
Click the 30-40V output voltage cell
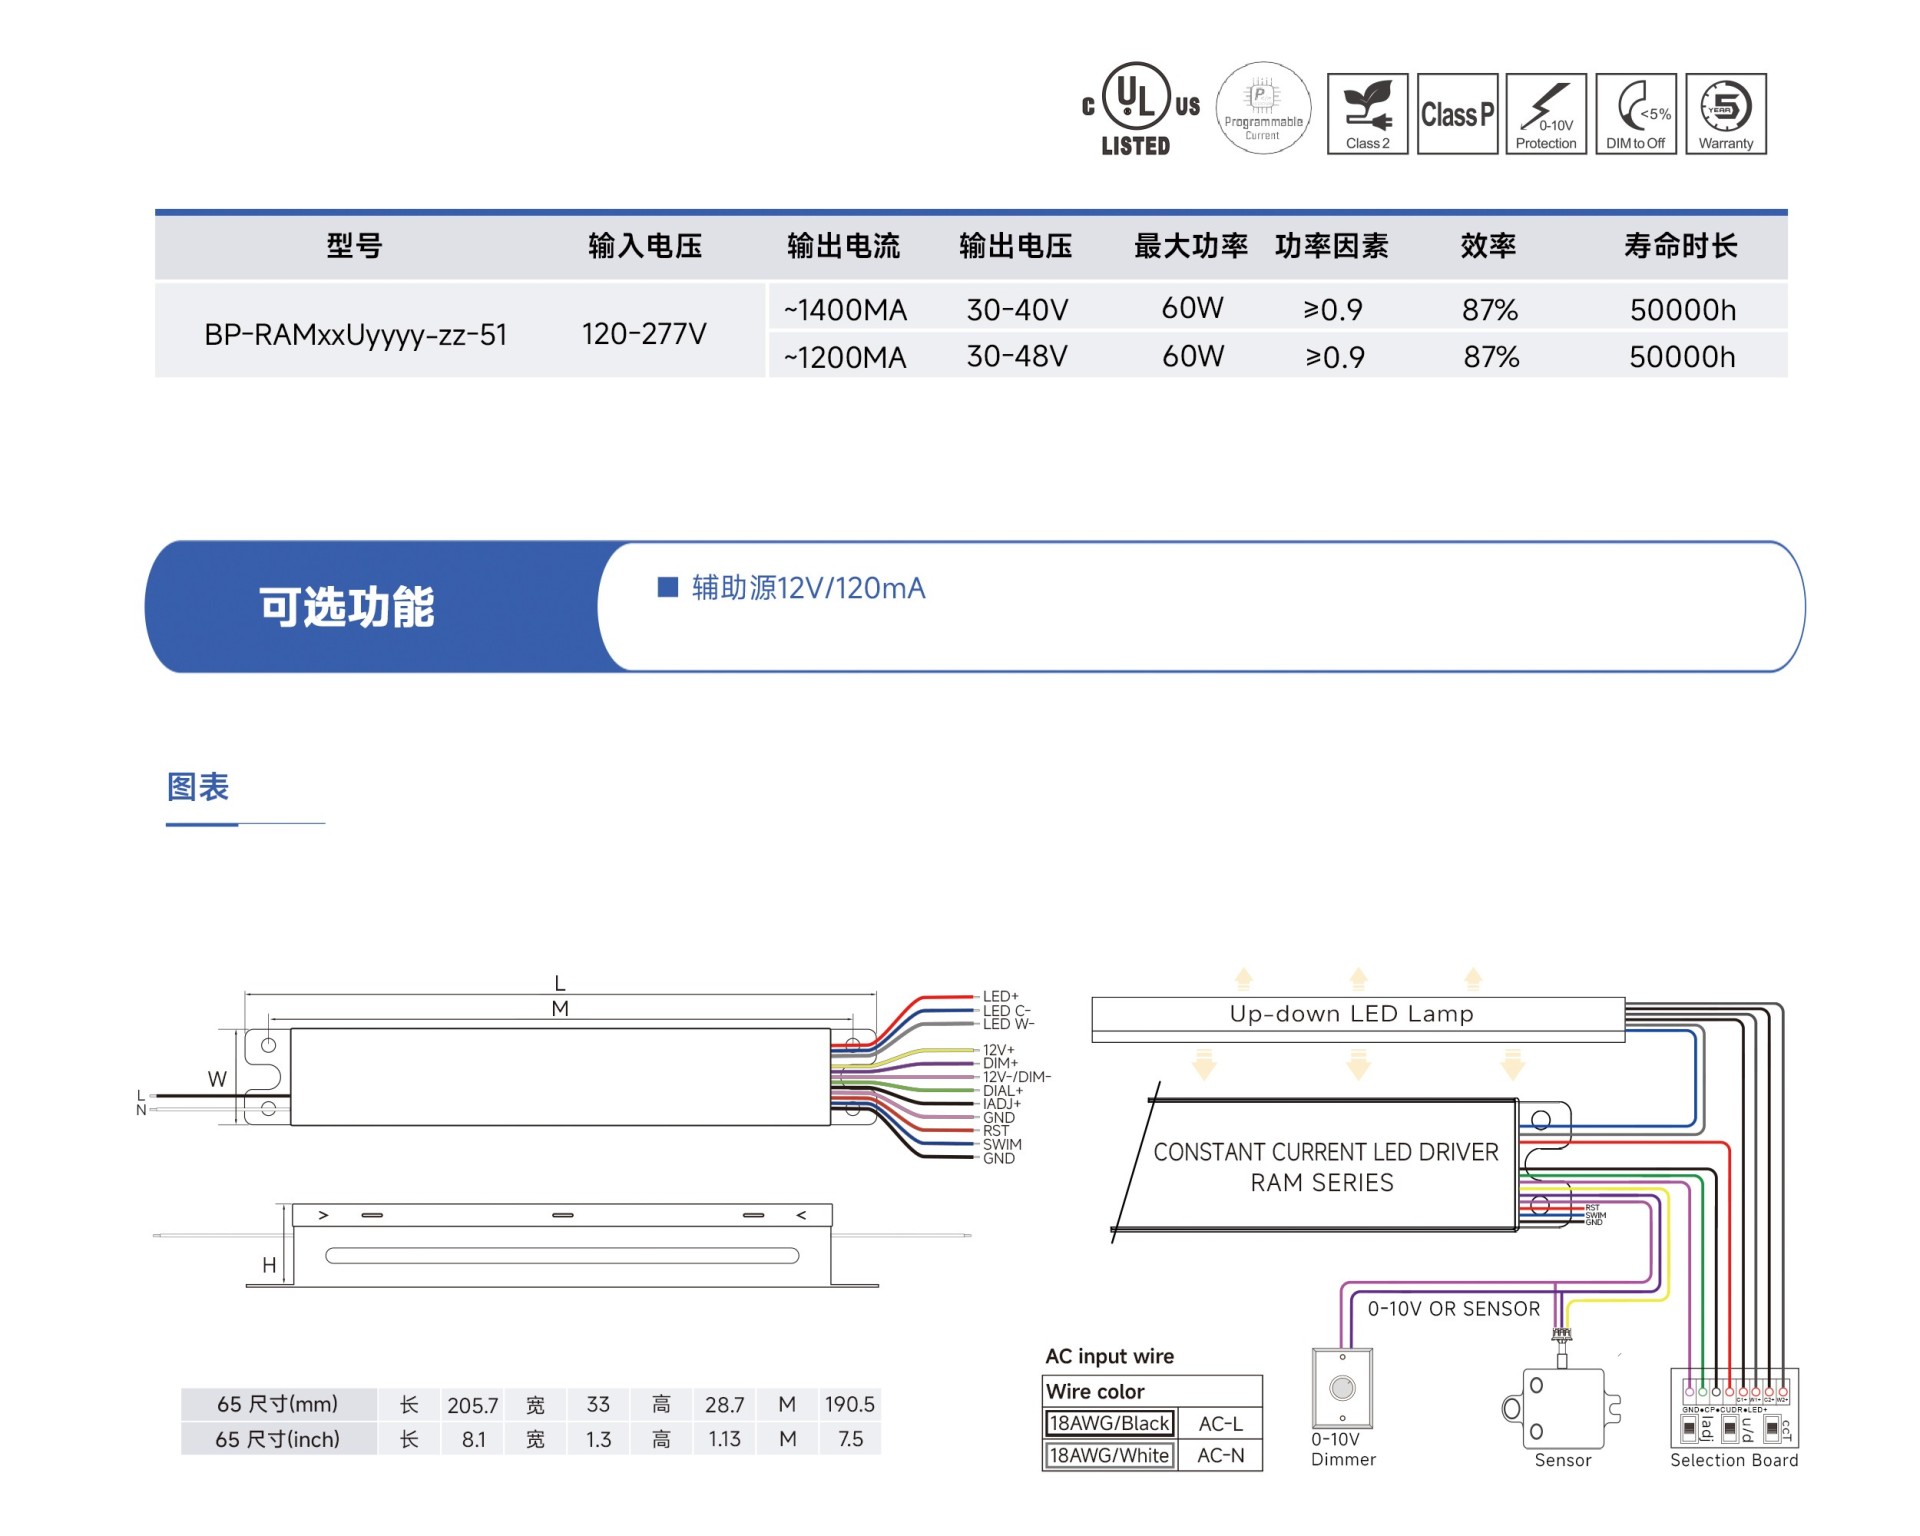click(1017, 310)
